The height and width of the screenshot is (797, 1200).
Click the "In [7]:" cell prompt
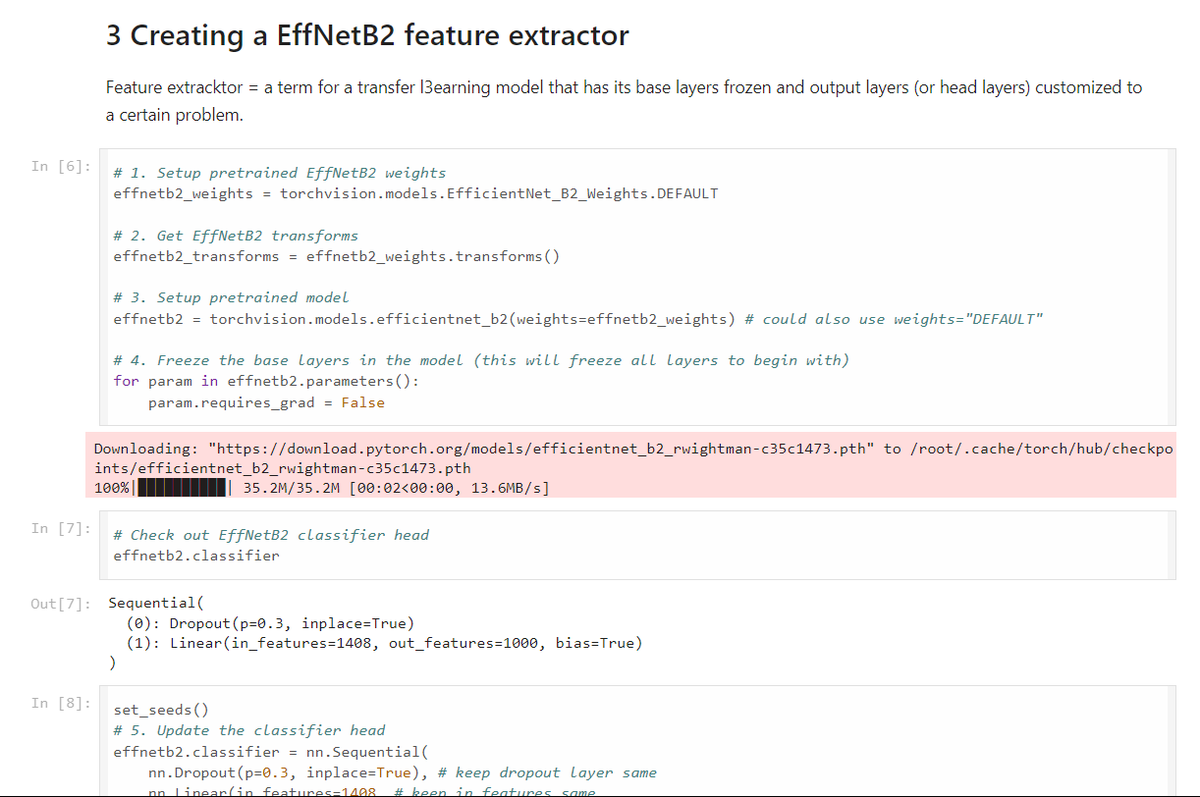tap(61, 527)
